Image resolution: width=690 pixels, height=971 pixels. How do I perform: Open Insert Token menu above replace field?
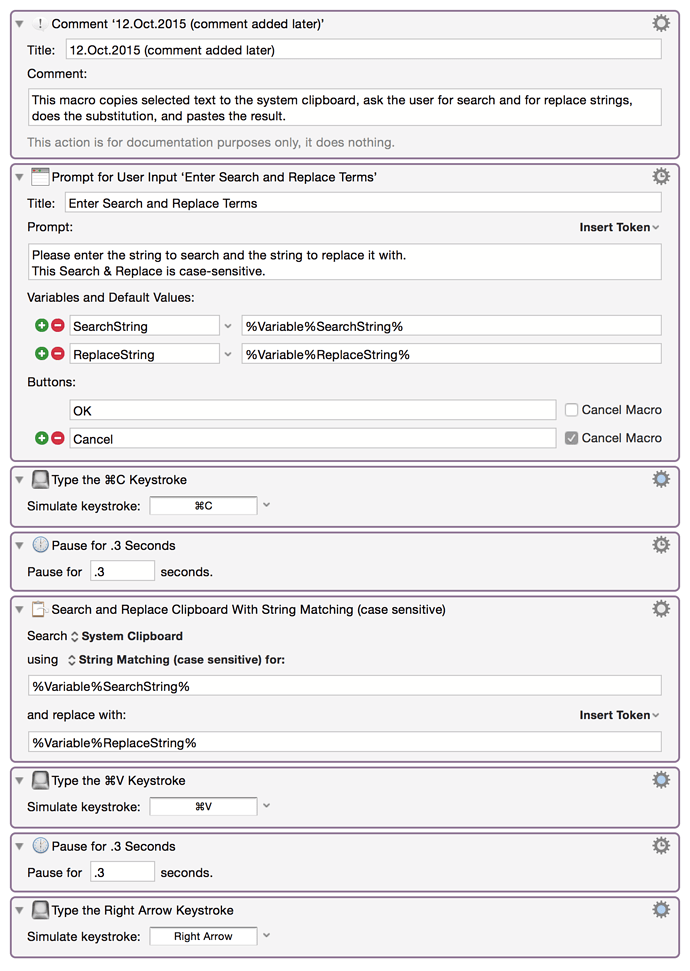pos(619,715)
